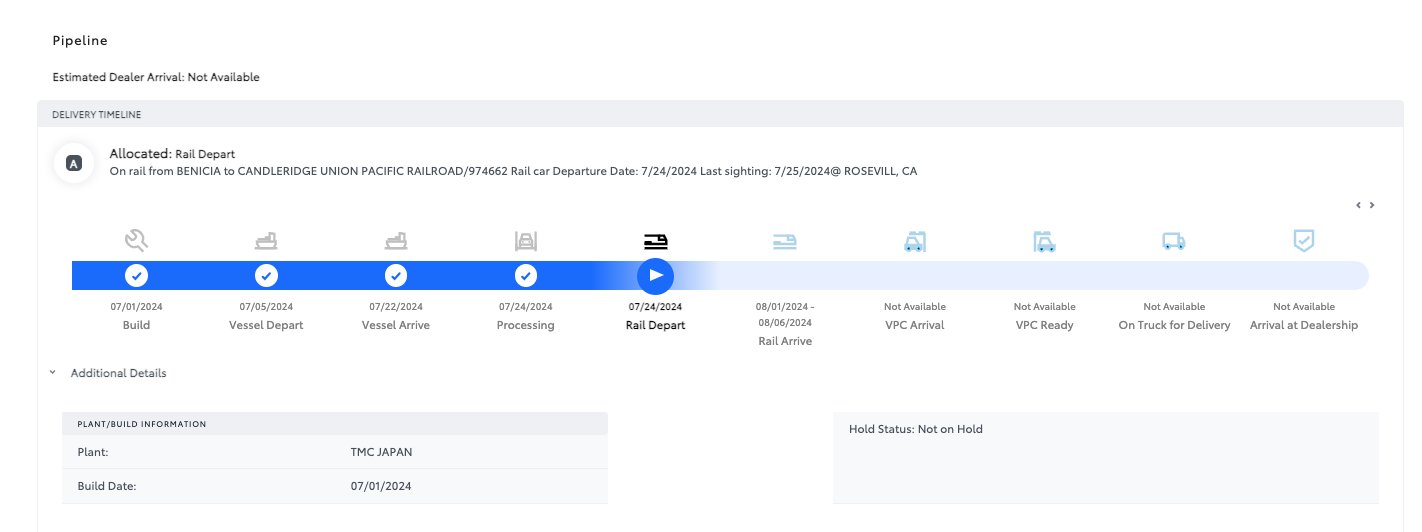Click the Rail Arrive train icon
1422x532 pixels.
tap(785, 240)
